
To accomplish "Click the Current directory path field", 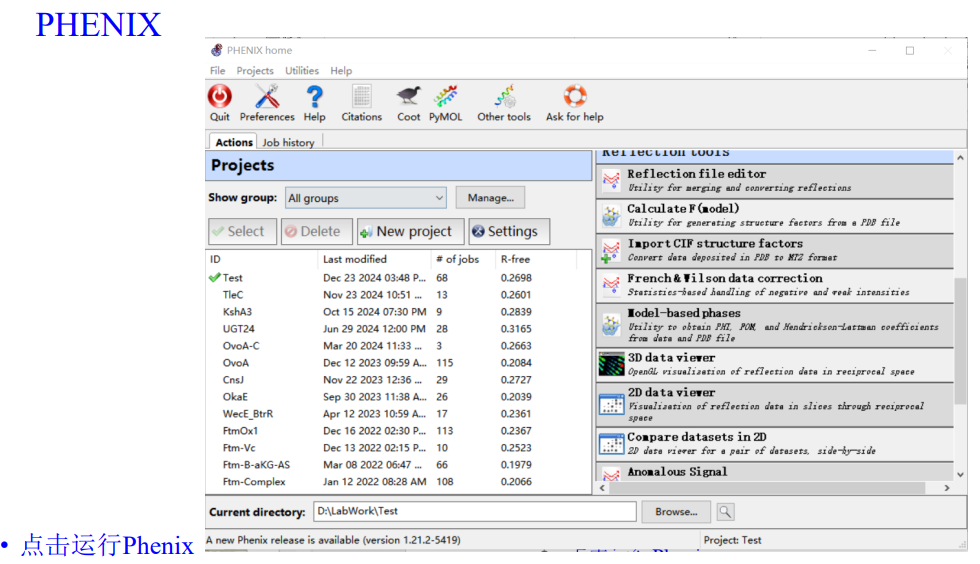I will [474, 511].
